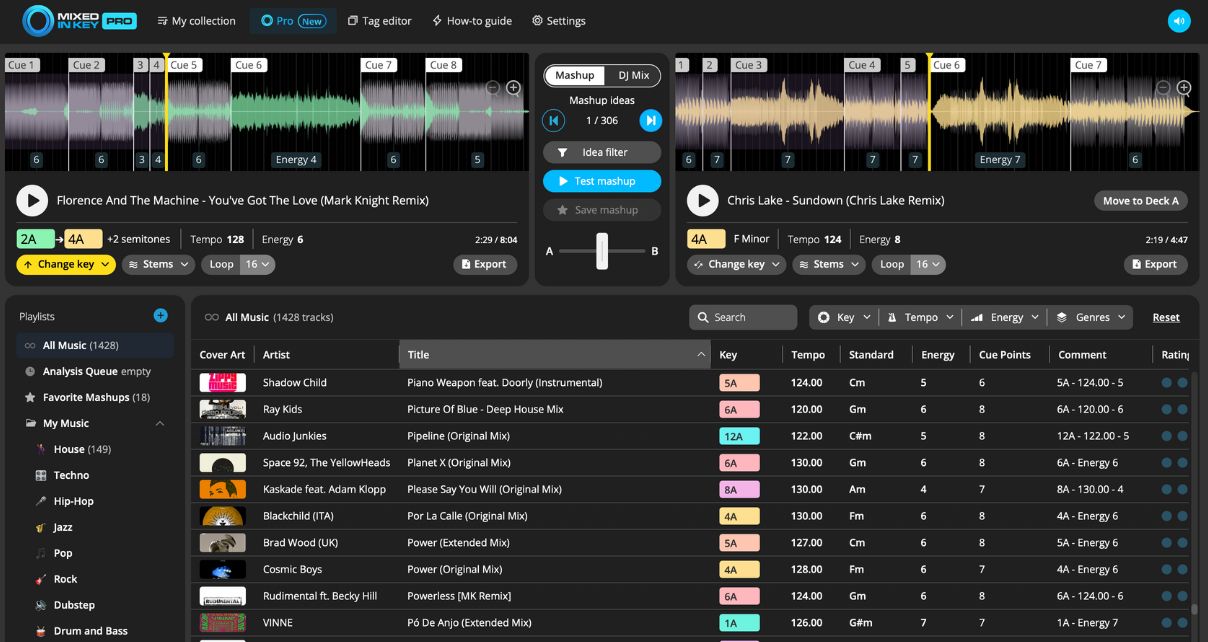The height and width of the screenshot is (642, 1208).
Task: Collapse the My Music folder
Action: pyautogui.click(x=160, y=424)
